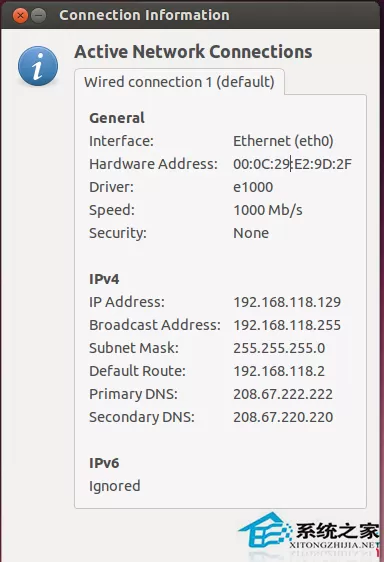Select the speed value 1000 Mb/s
Image resolution: width=384 pixels, height=562 pixels.
tap(268, 210)
